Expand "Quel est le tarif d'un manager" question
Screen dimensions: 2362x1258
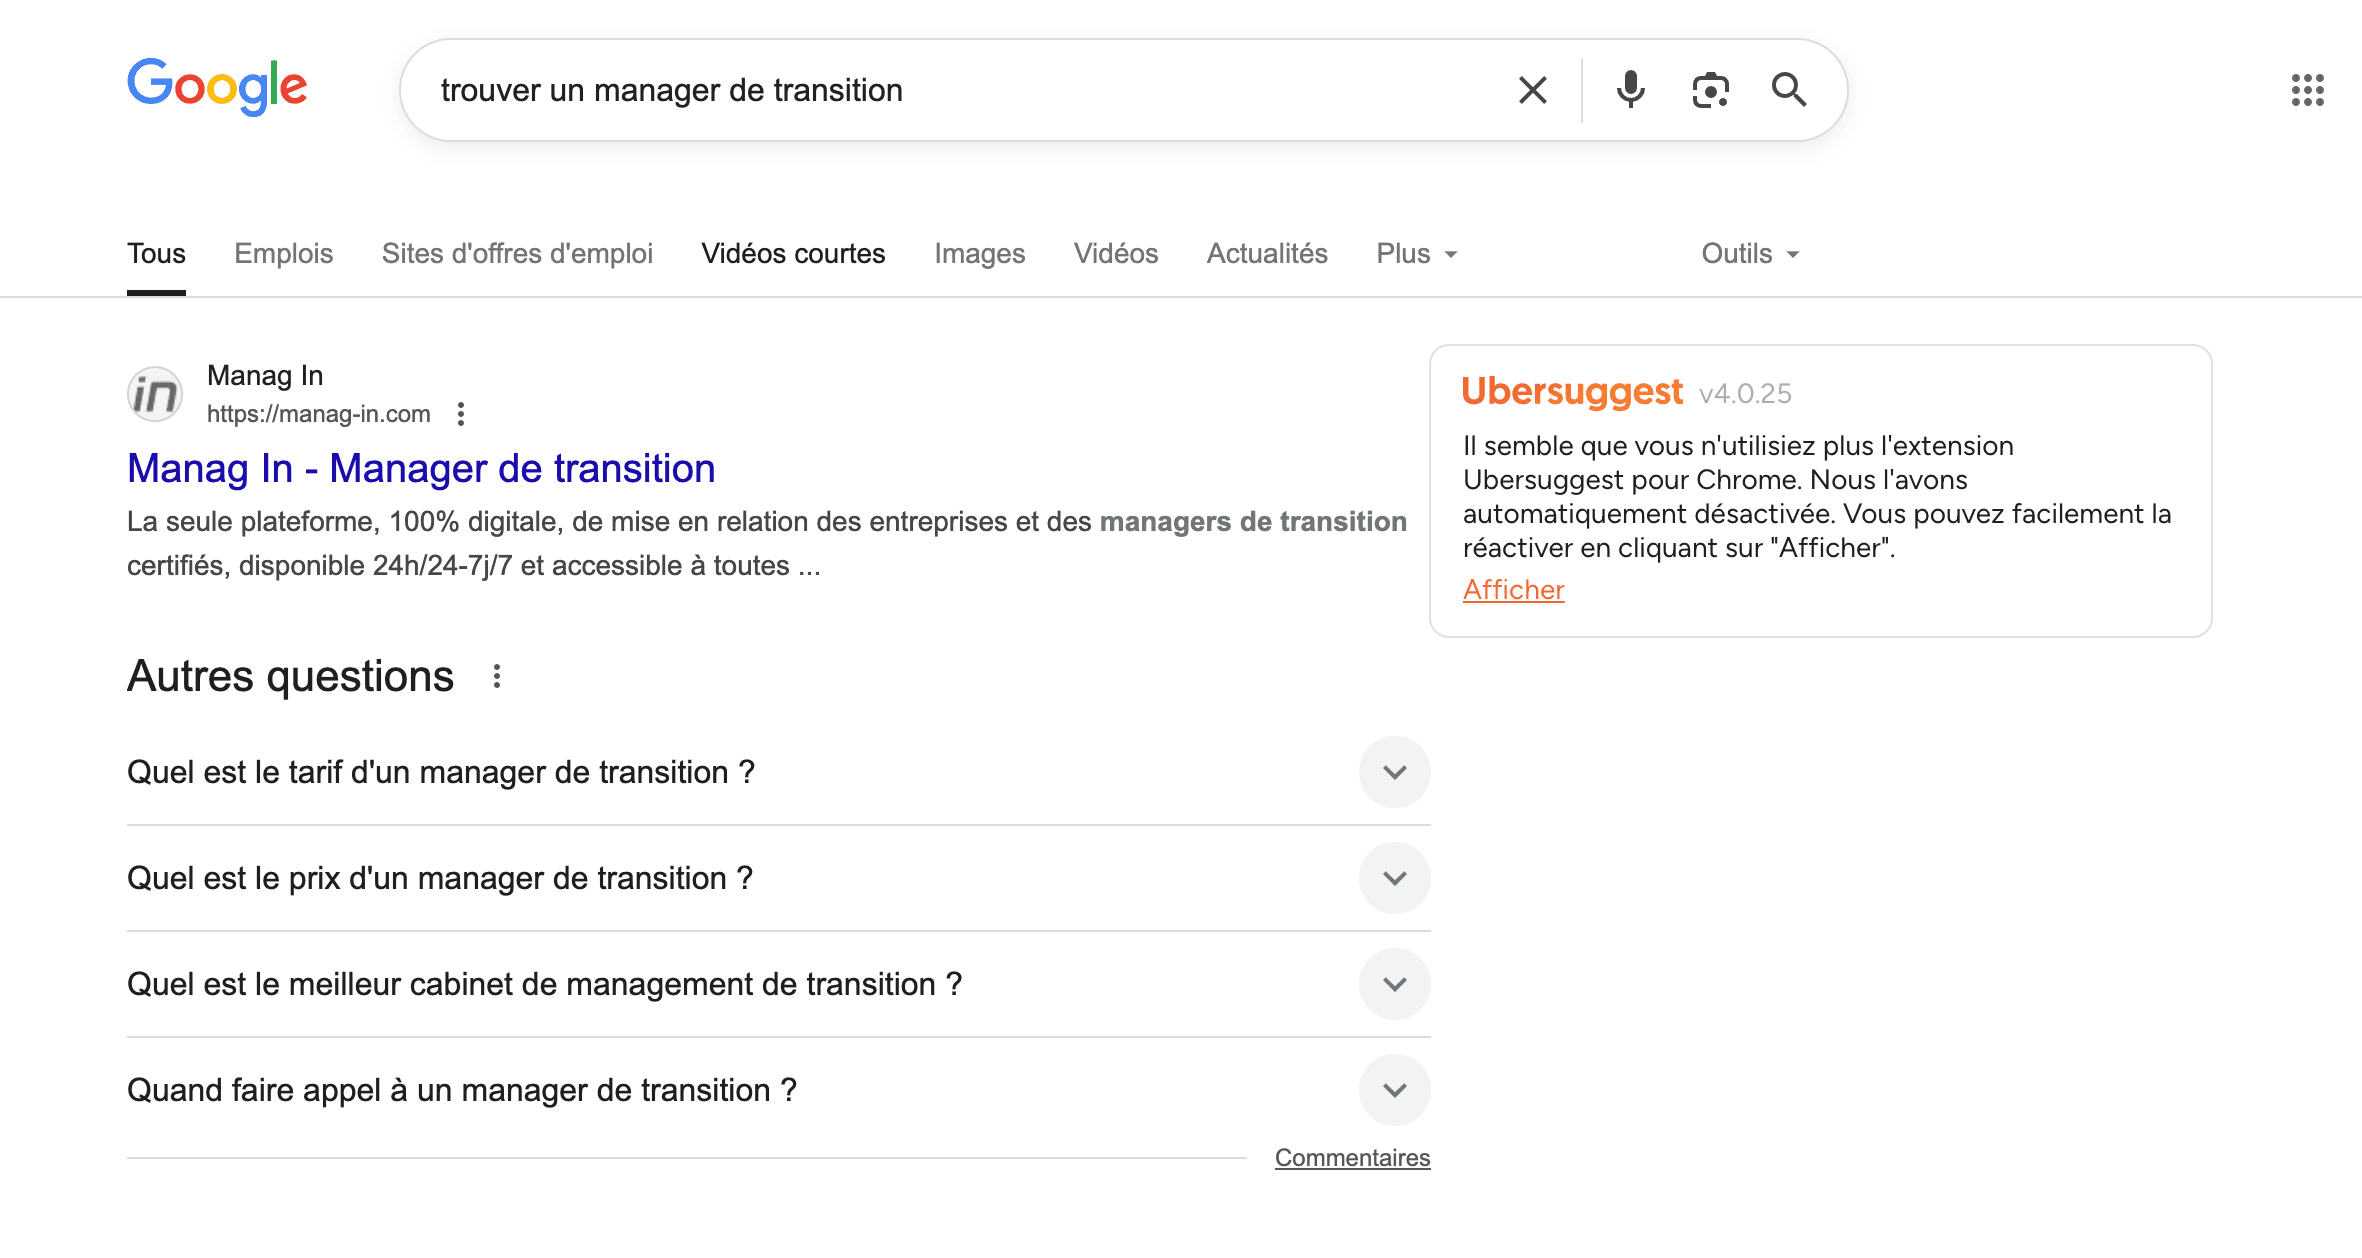[x=1394, y=772]
